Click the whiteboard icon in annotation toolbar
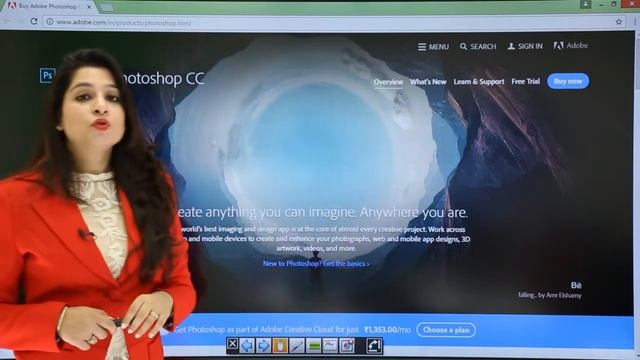 click(x=330, y=346)
